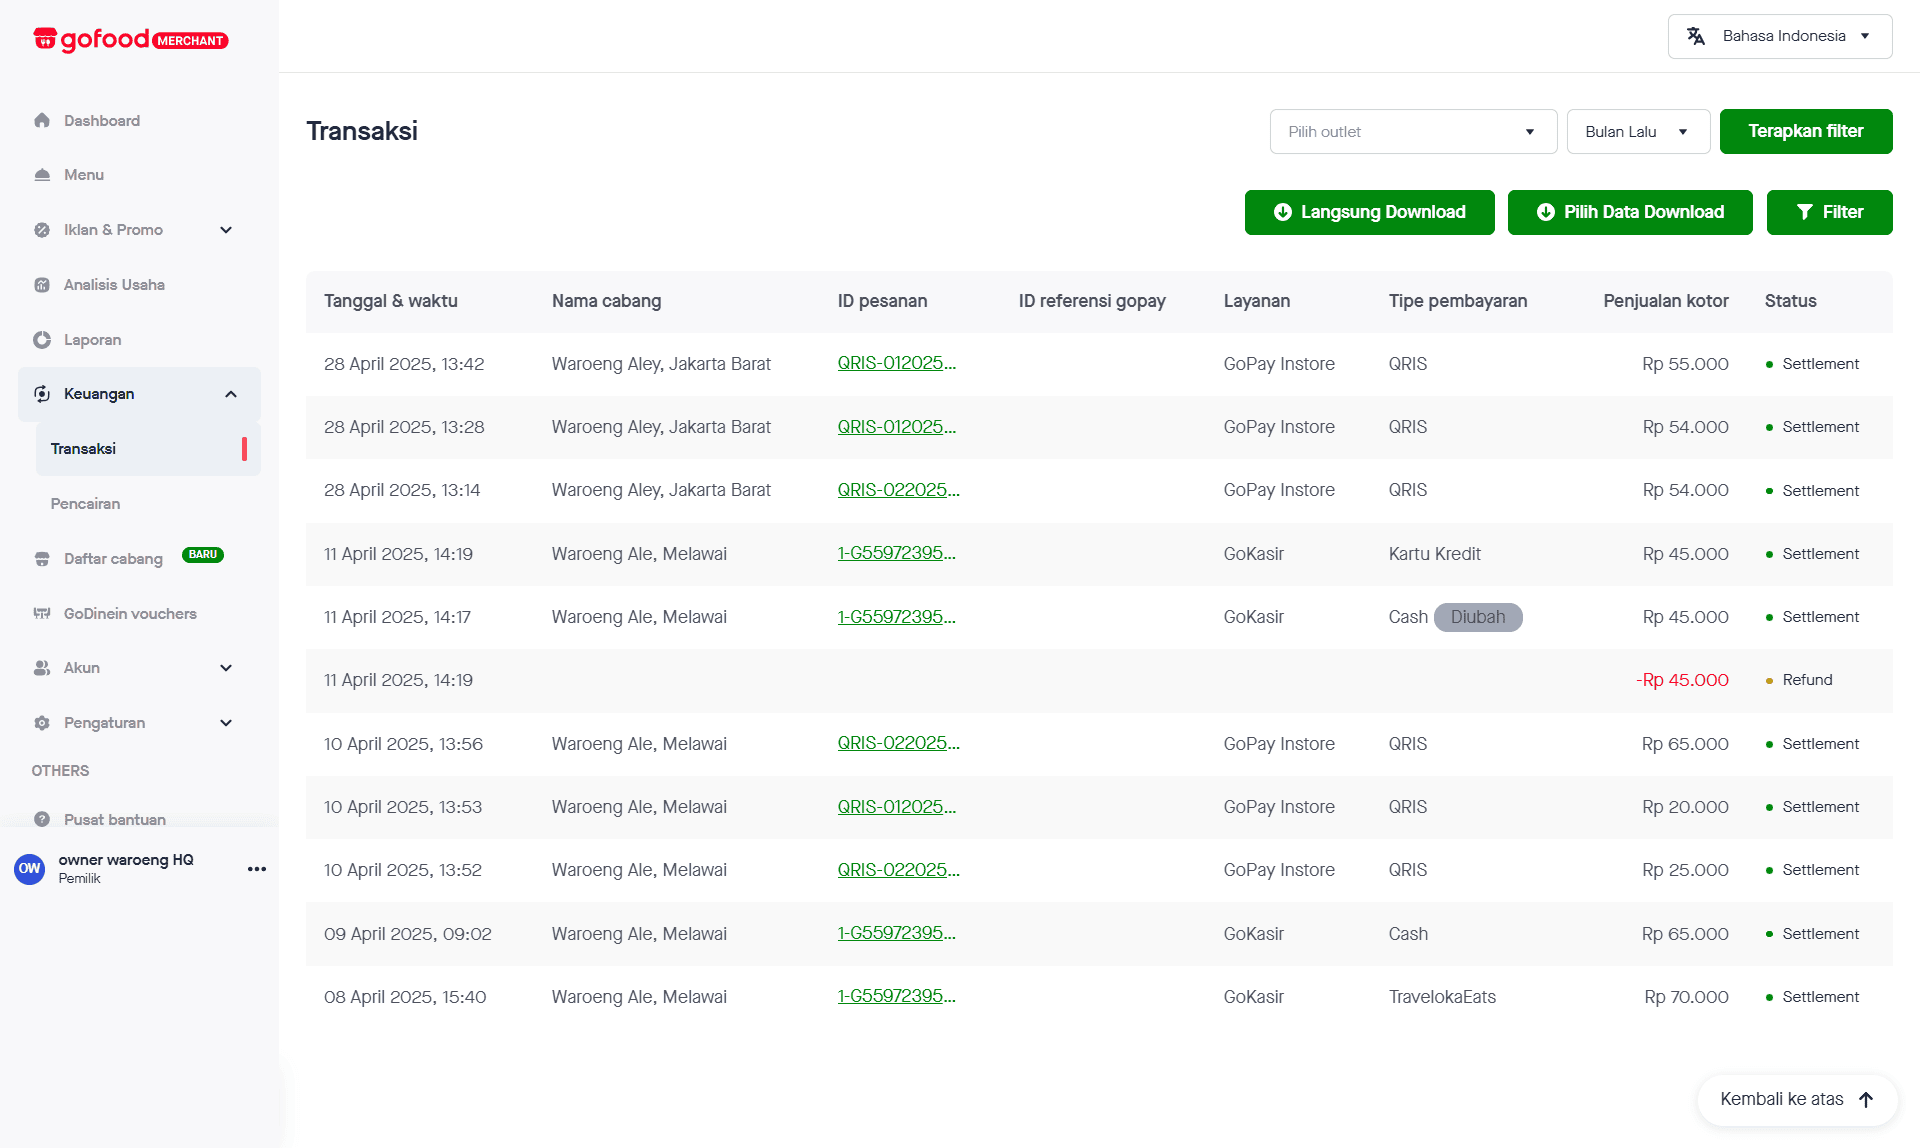The height and width of the screenshot is (1148, 1920).
Task: Click the Tipe pembayaran column header
Action: point(1458,301)
